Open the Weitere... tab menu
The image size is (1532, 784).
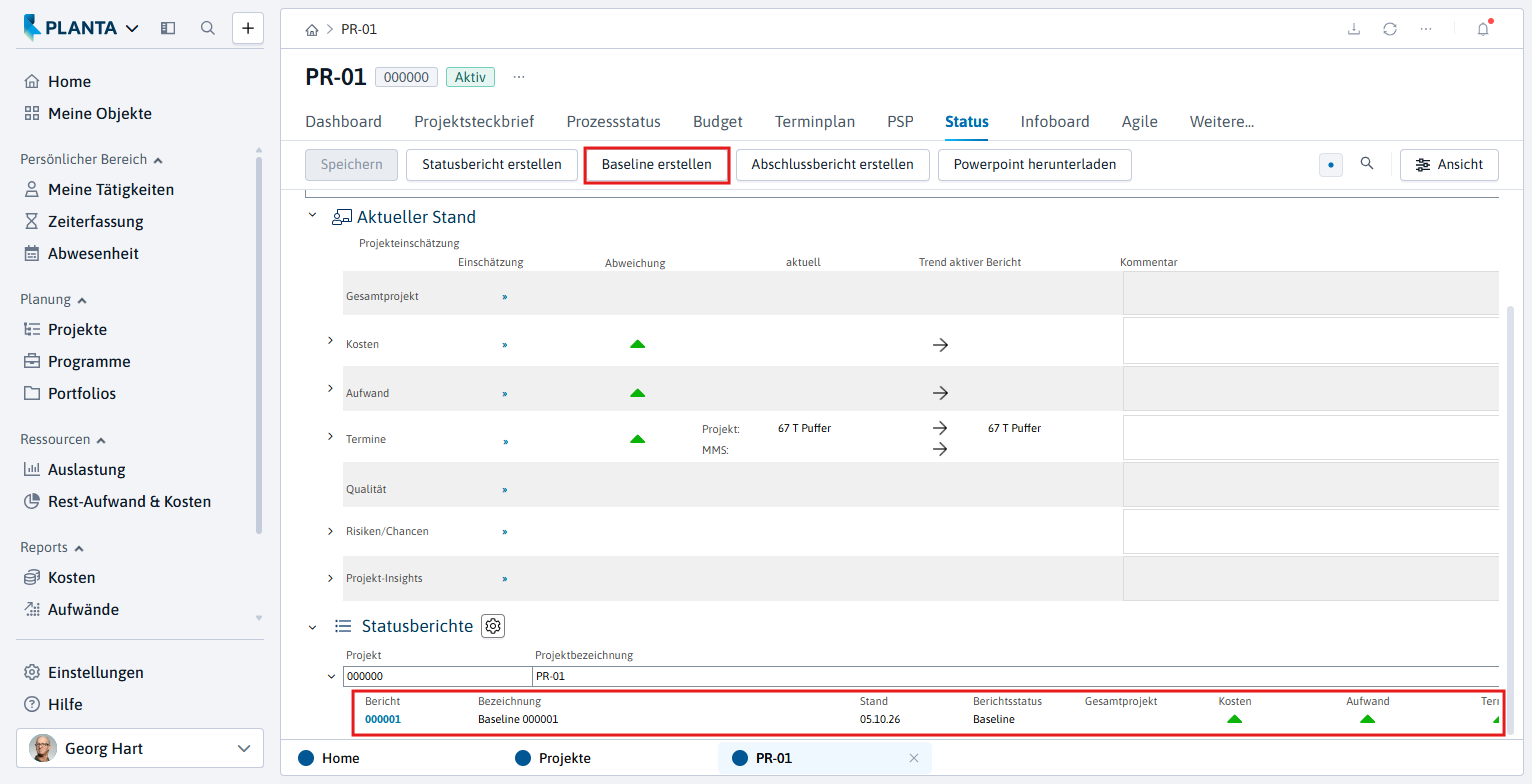(x=1222, y=122)
